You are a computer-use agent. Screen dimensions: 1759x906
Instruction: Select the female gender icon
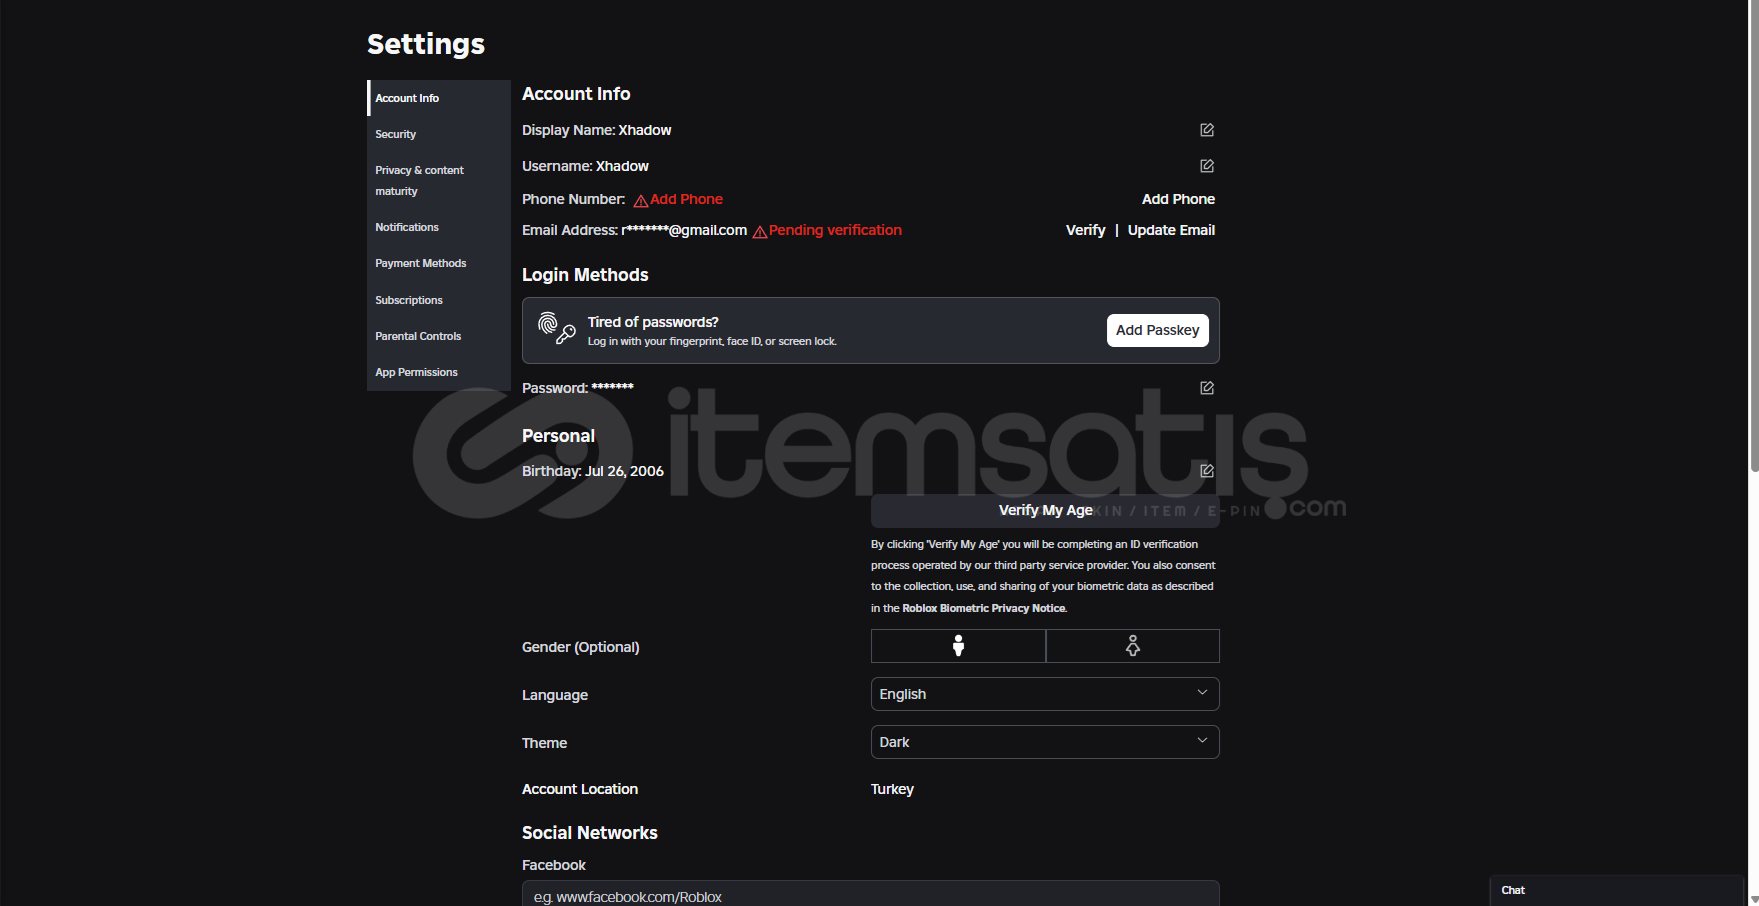coord(1133,646)
